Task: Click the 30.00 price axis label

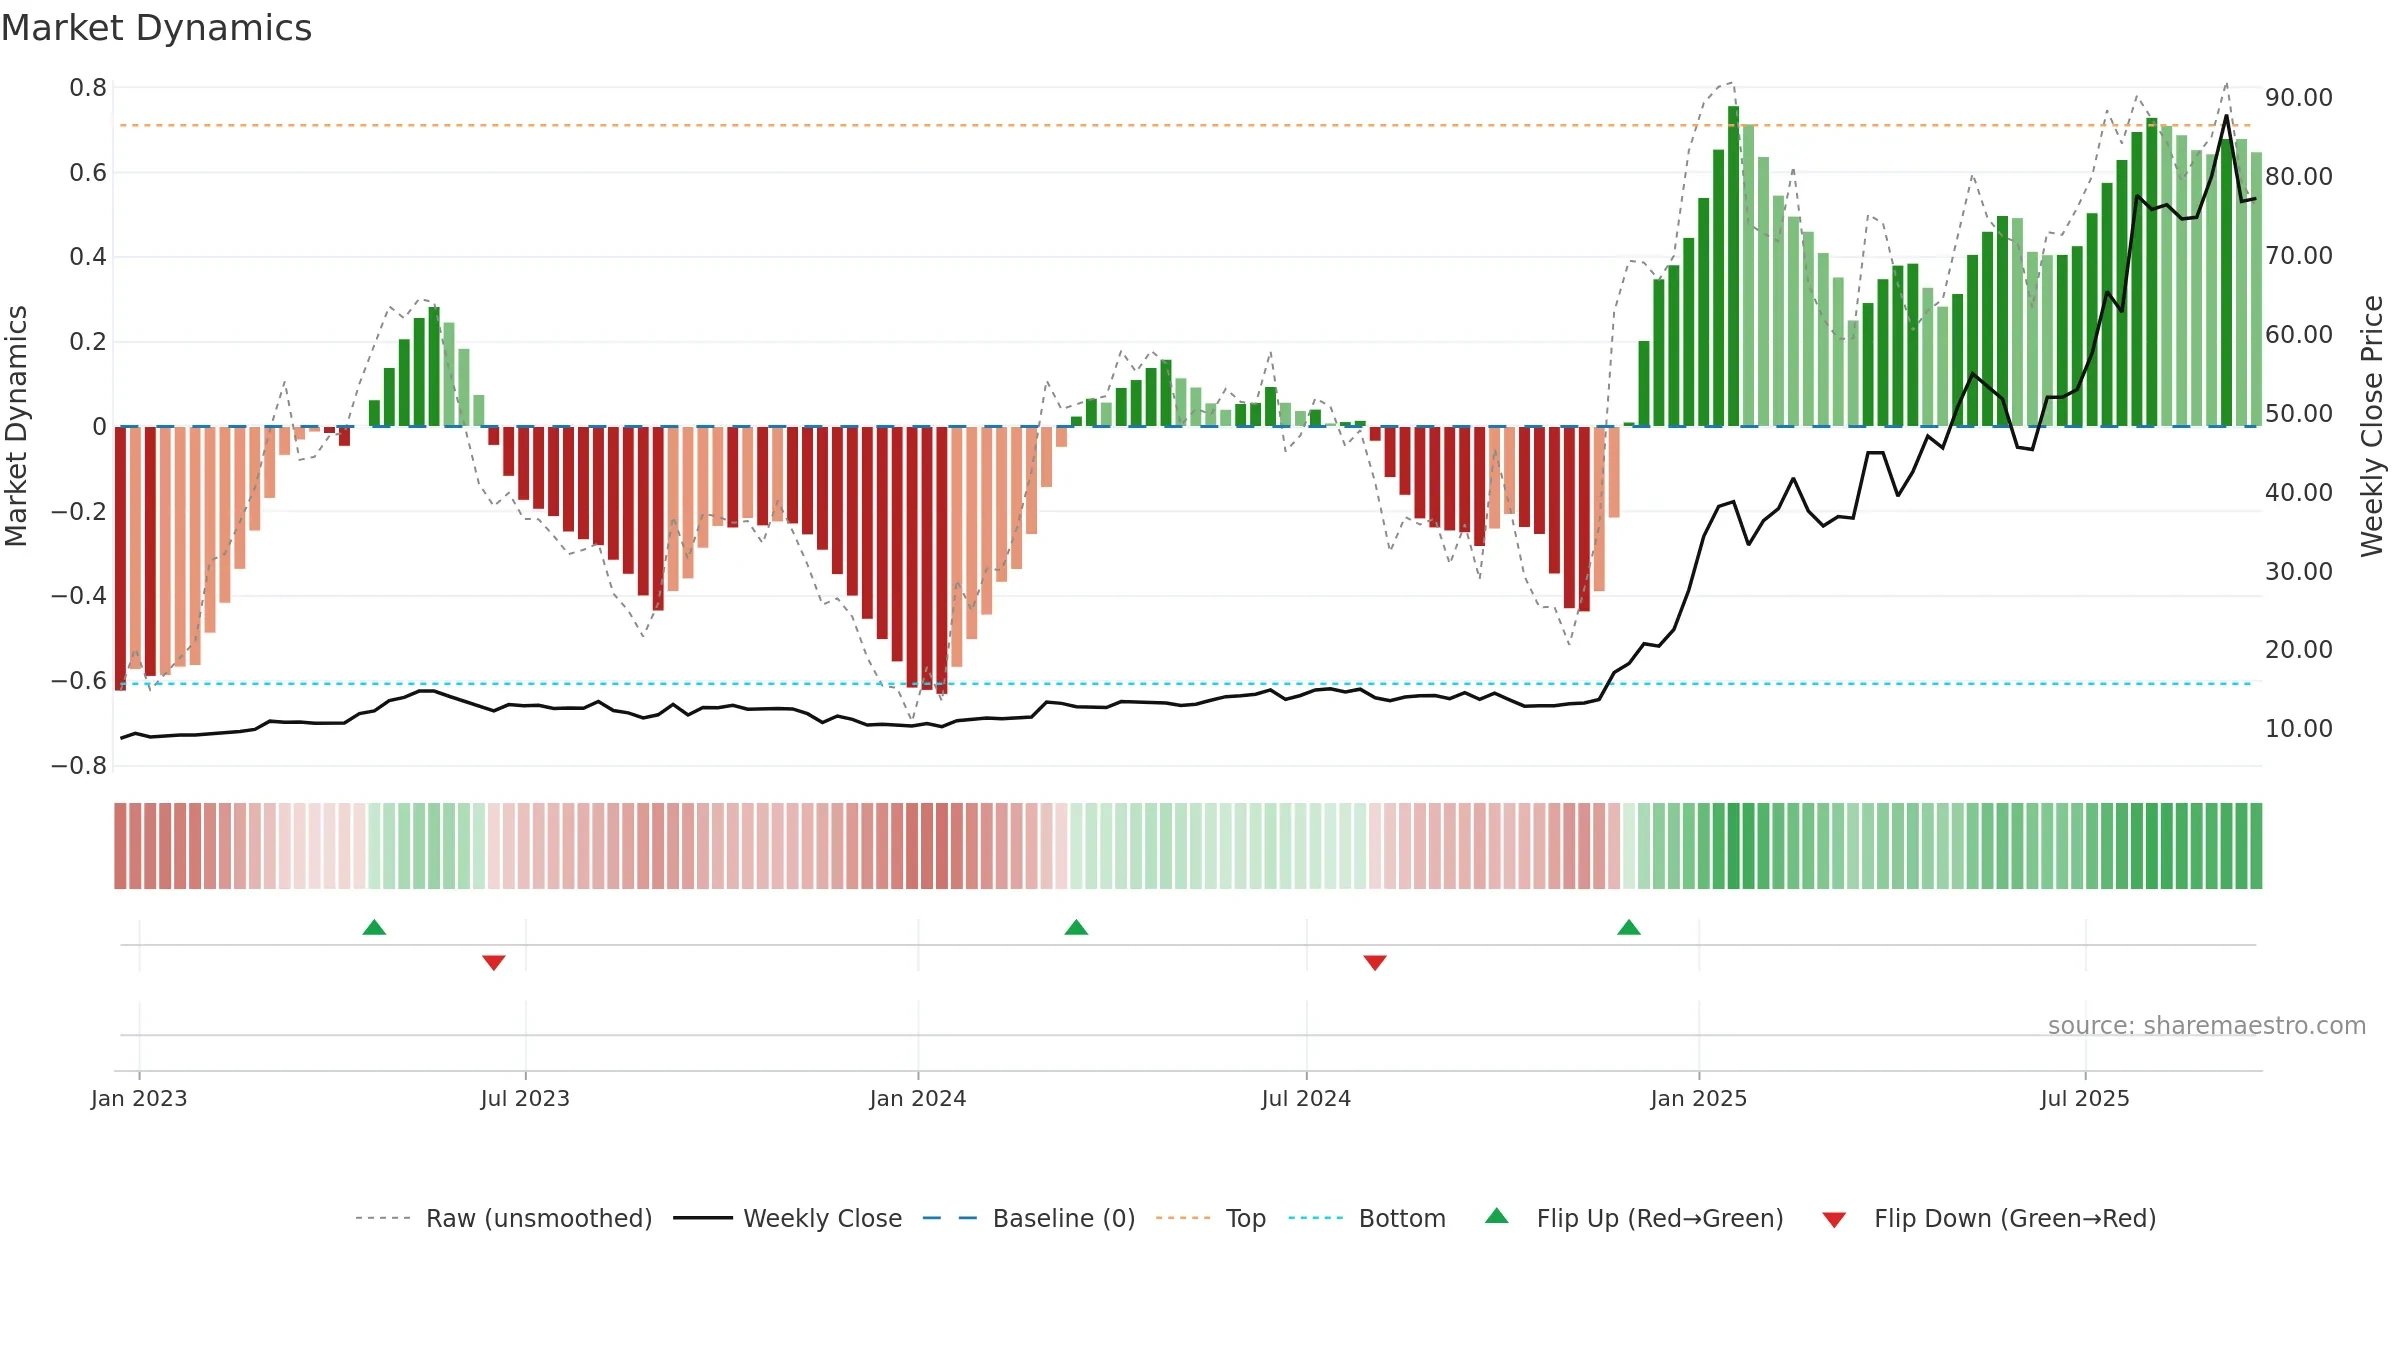Action: pyautogui.click(x=2299, y=571)
